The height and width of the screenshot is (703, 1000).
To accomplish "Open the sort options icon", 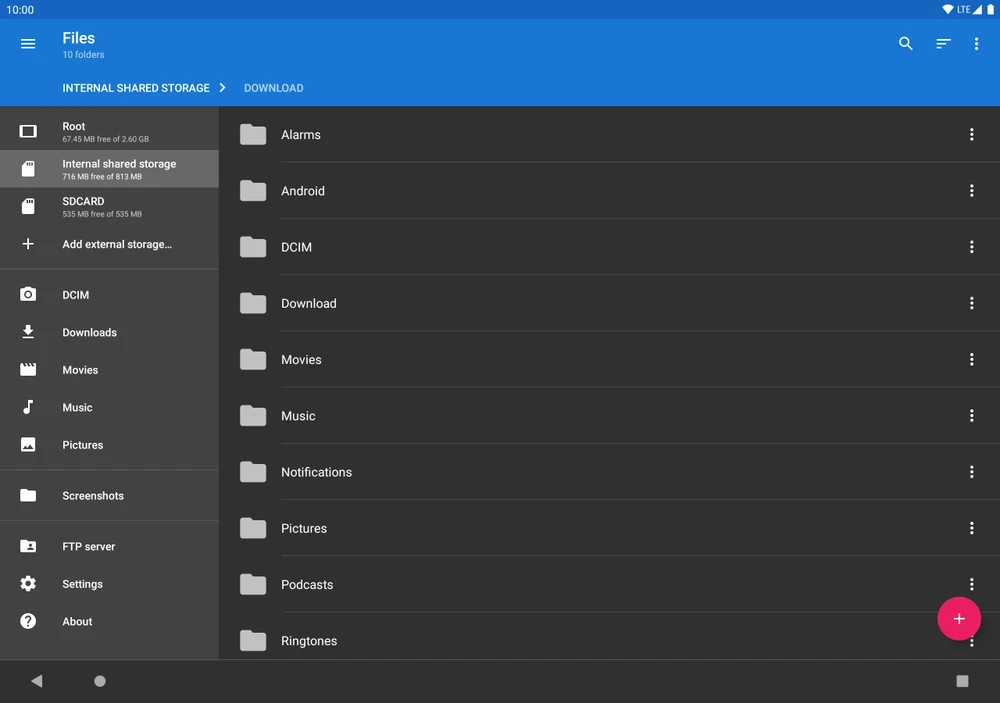I will (943, 44).
